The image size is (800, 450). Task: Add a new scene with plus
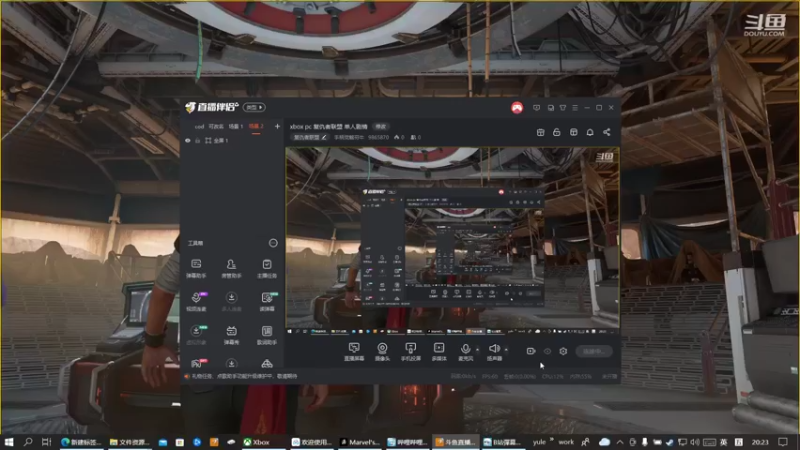(x=277, y=126)
